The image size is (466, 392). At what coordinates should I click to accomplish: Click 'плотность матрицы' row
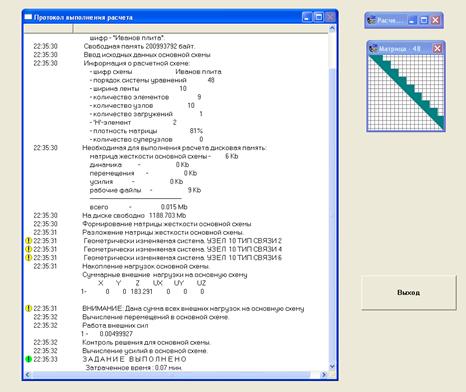[146, 131]
